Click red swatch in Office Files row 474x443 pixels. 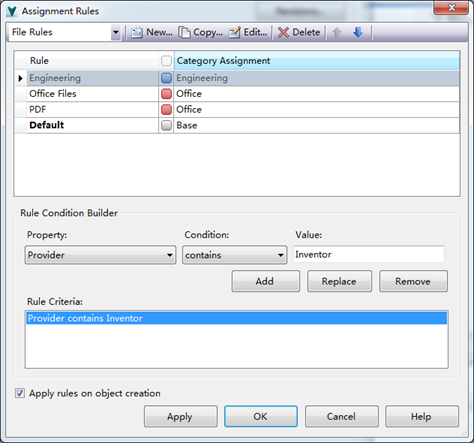click(x=166, y=94)
